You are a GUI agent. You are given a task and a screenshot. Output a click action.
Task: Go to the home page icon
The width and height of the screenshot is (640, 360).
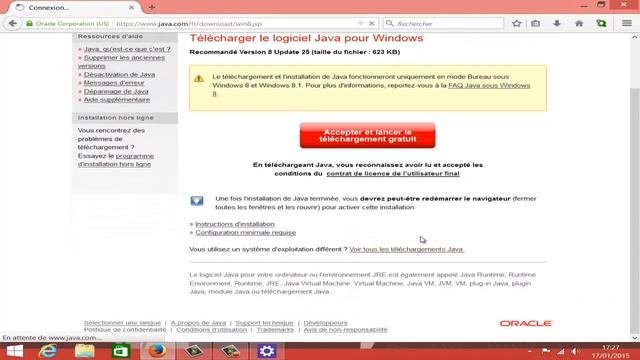[579, 24]
